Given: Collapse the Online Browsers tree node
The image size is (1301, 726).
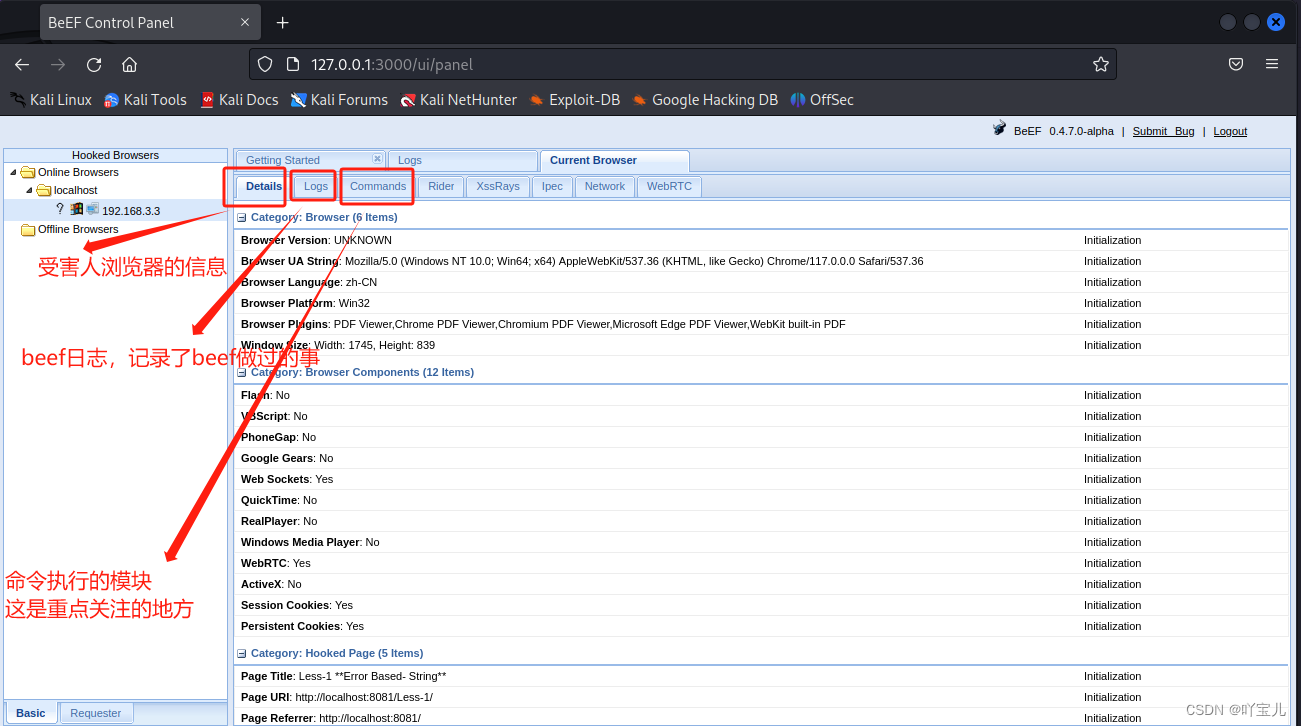Looking at the screenshot, I should point(12,171).
